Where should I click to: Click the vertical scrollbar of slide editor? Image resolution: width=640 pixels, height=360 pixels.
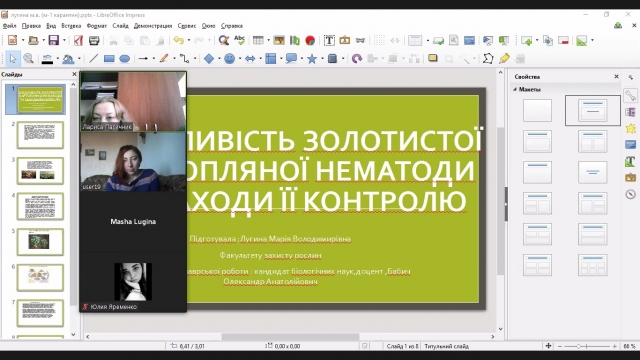(x=500, y=201)
